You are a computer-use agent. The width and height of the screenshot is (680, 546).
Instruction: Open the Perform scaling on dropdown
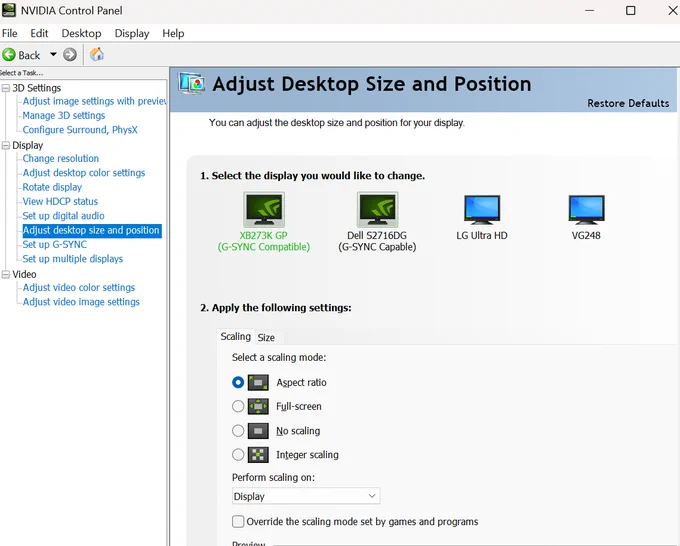[x=306, y=496]
